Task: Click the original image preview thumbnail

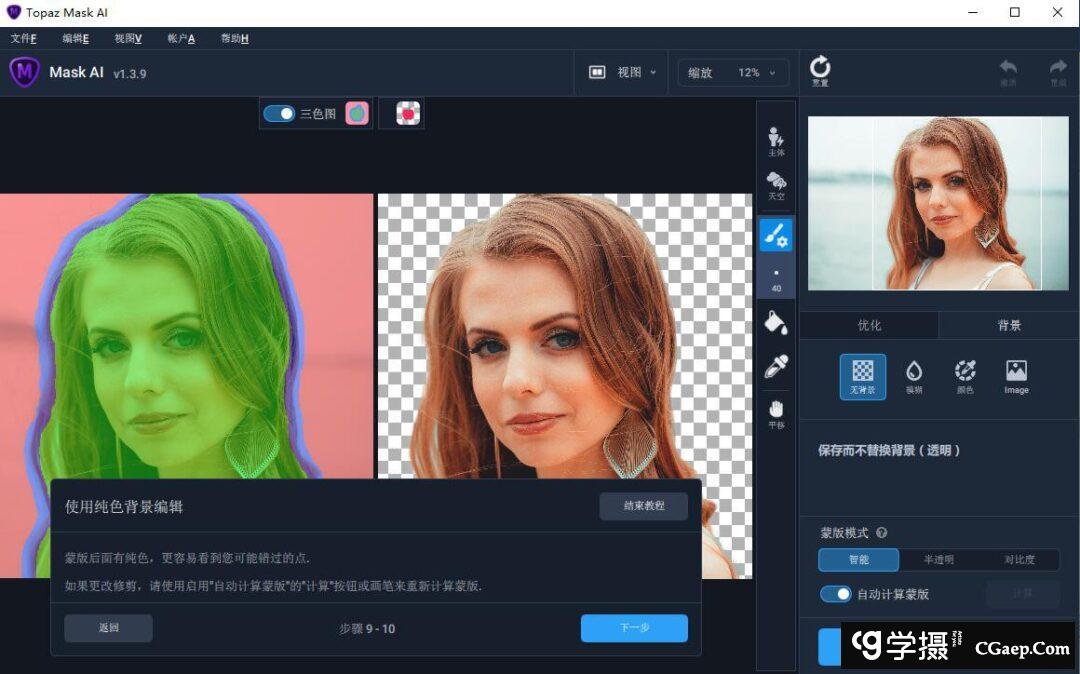Action: (938, 204)
